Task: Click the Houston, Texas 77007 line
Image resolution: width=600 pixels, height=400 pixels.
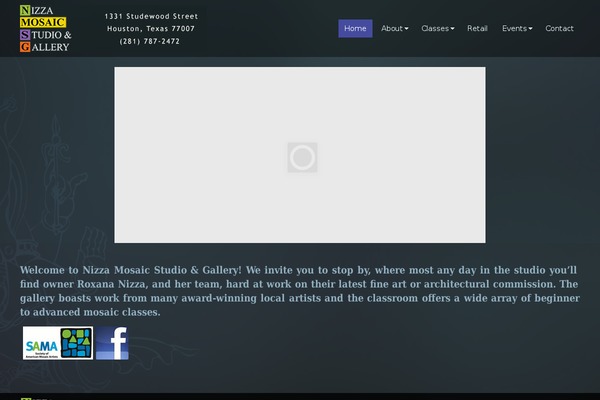Action: point(151,29)
